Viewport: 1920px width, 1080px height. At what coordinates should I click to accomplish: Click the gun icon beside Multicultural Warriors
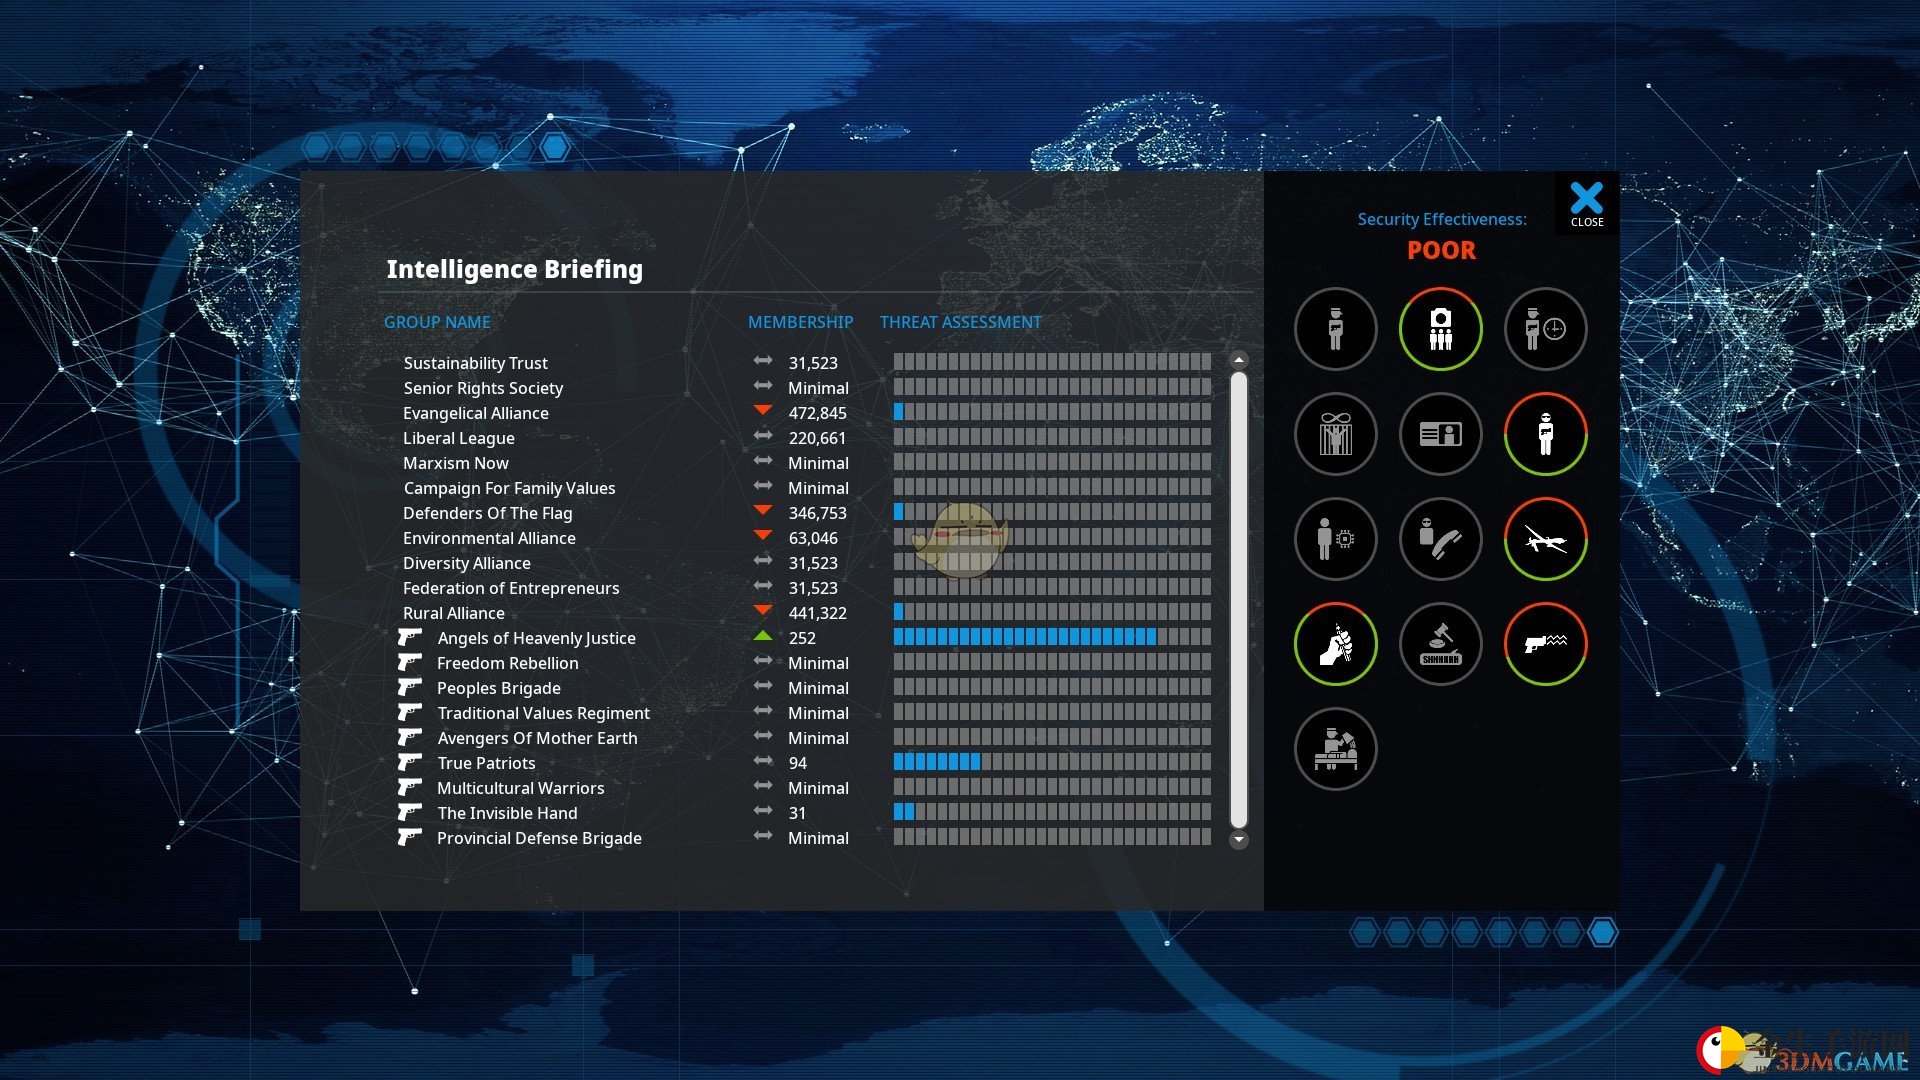pyautogui.click(x=409, y=787)
